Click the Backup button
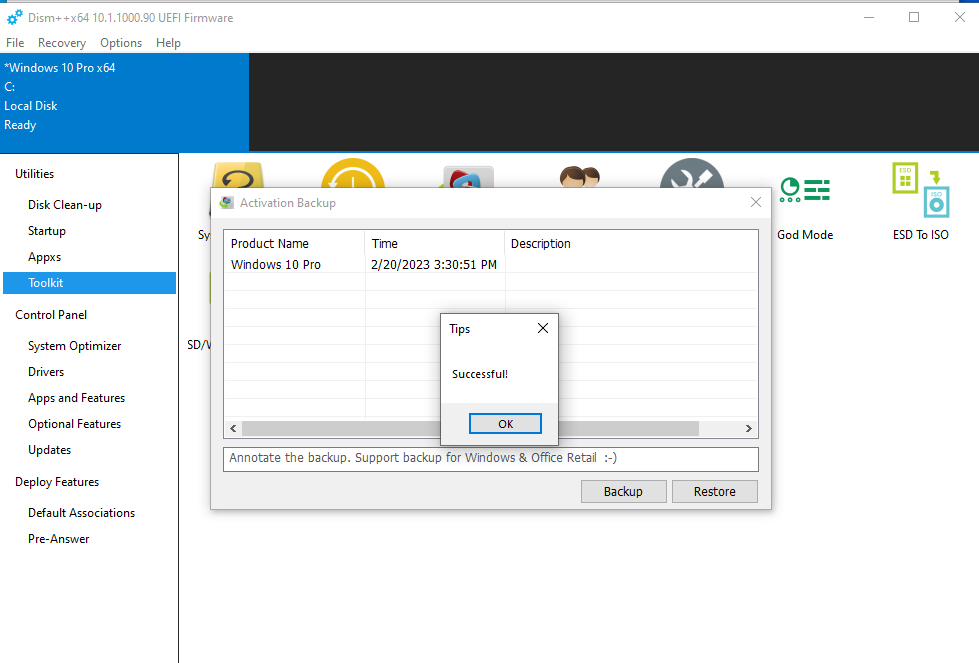 (x=623, y=491)
